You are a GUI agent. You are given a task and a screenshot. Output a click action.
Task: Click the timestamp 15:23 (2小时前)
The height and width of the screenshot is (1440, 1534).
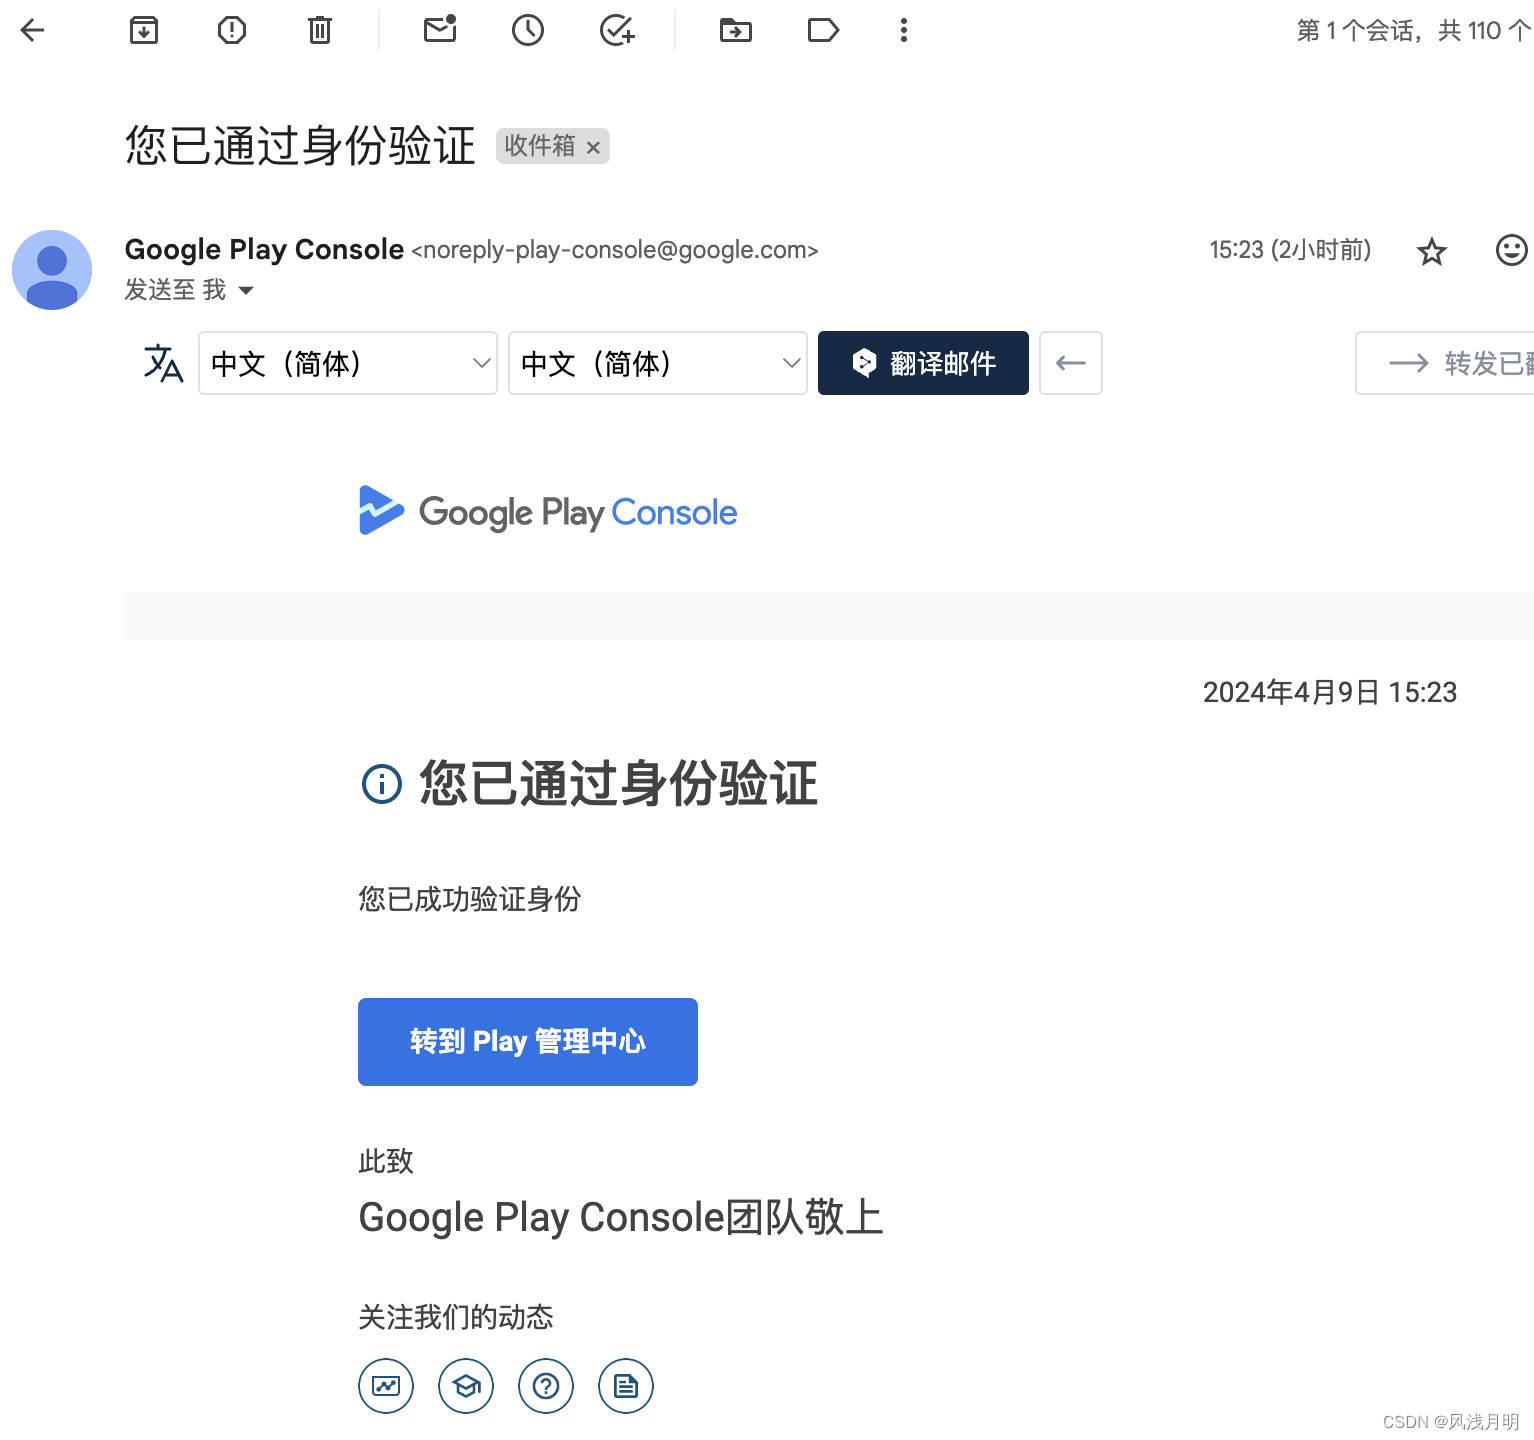tap(1290, 250)
